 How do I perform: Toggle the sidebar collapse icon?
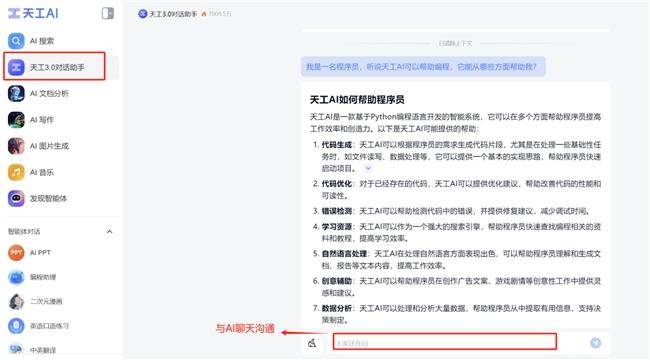(x=108, y=13)
